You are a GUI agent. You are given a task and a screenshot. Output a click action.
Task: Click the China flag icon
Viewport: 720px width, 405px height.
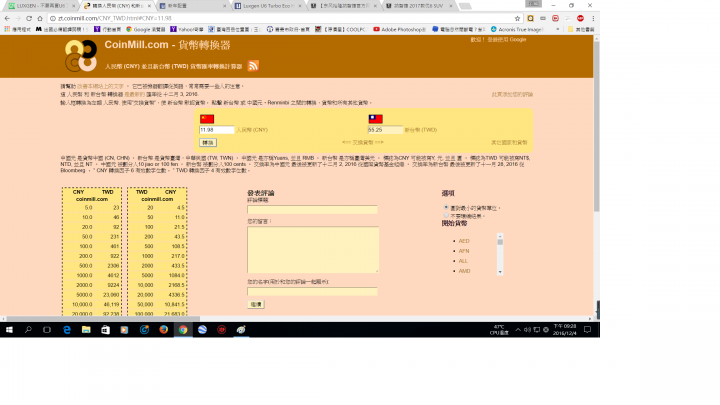[x=207, y=119]
